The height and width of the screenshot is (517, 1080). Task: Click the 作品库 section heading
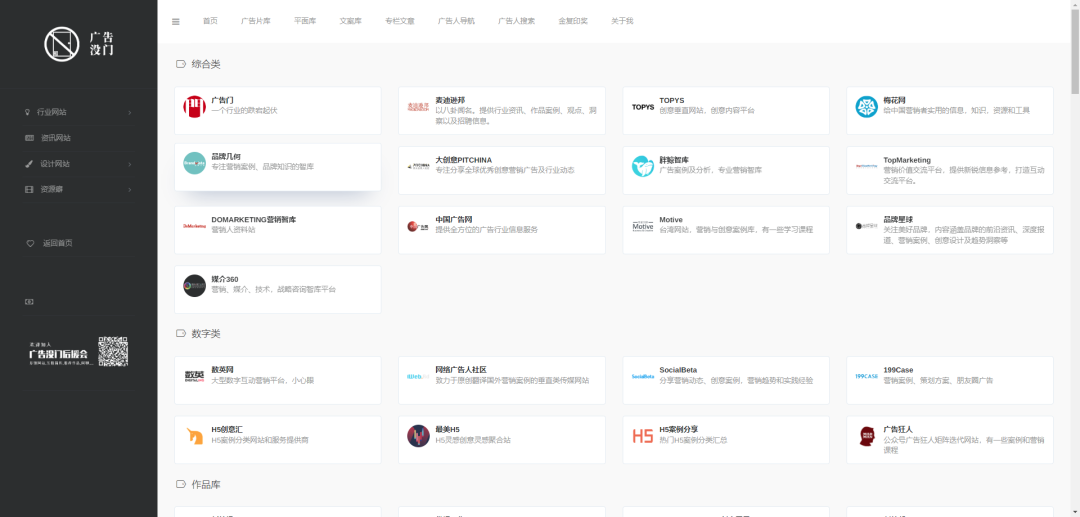206,485
